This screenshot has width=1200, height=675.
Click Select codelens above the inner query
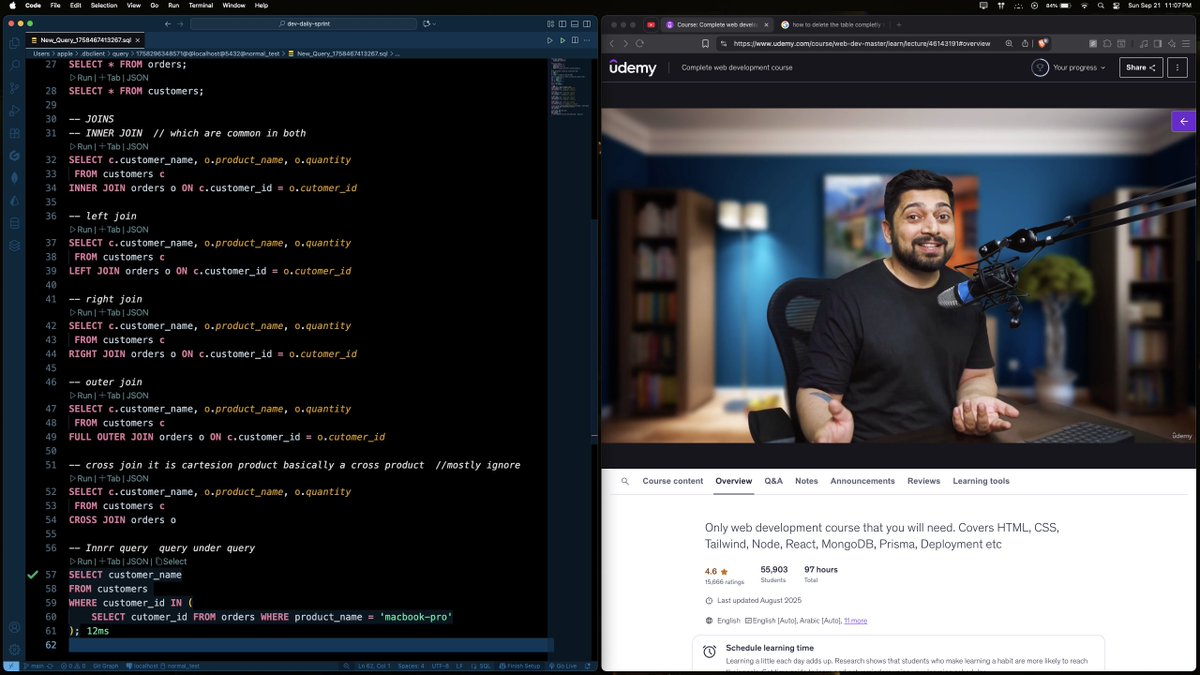tap(172, 562)
